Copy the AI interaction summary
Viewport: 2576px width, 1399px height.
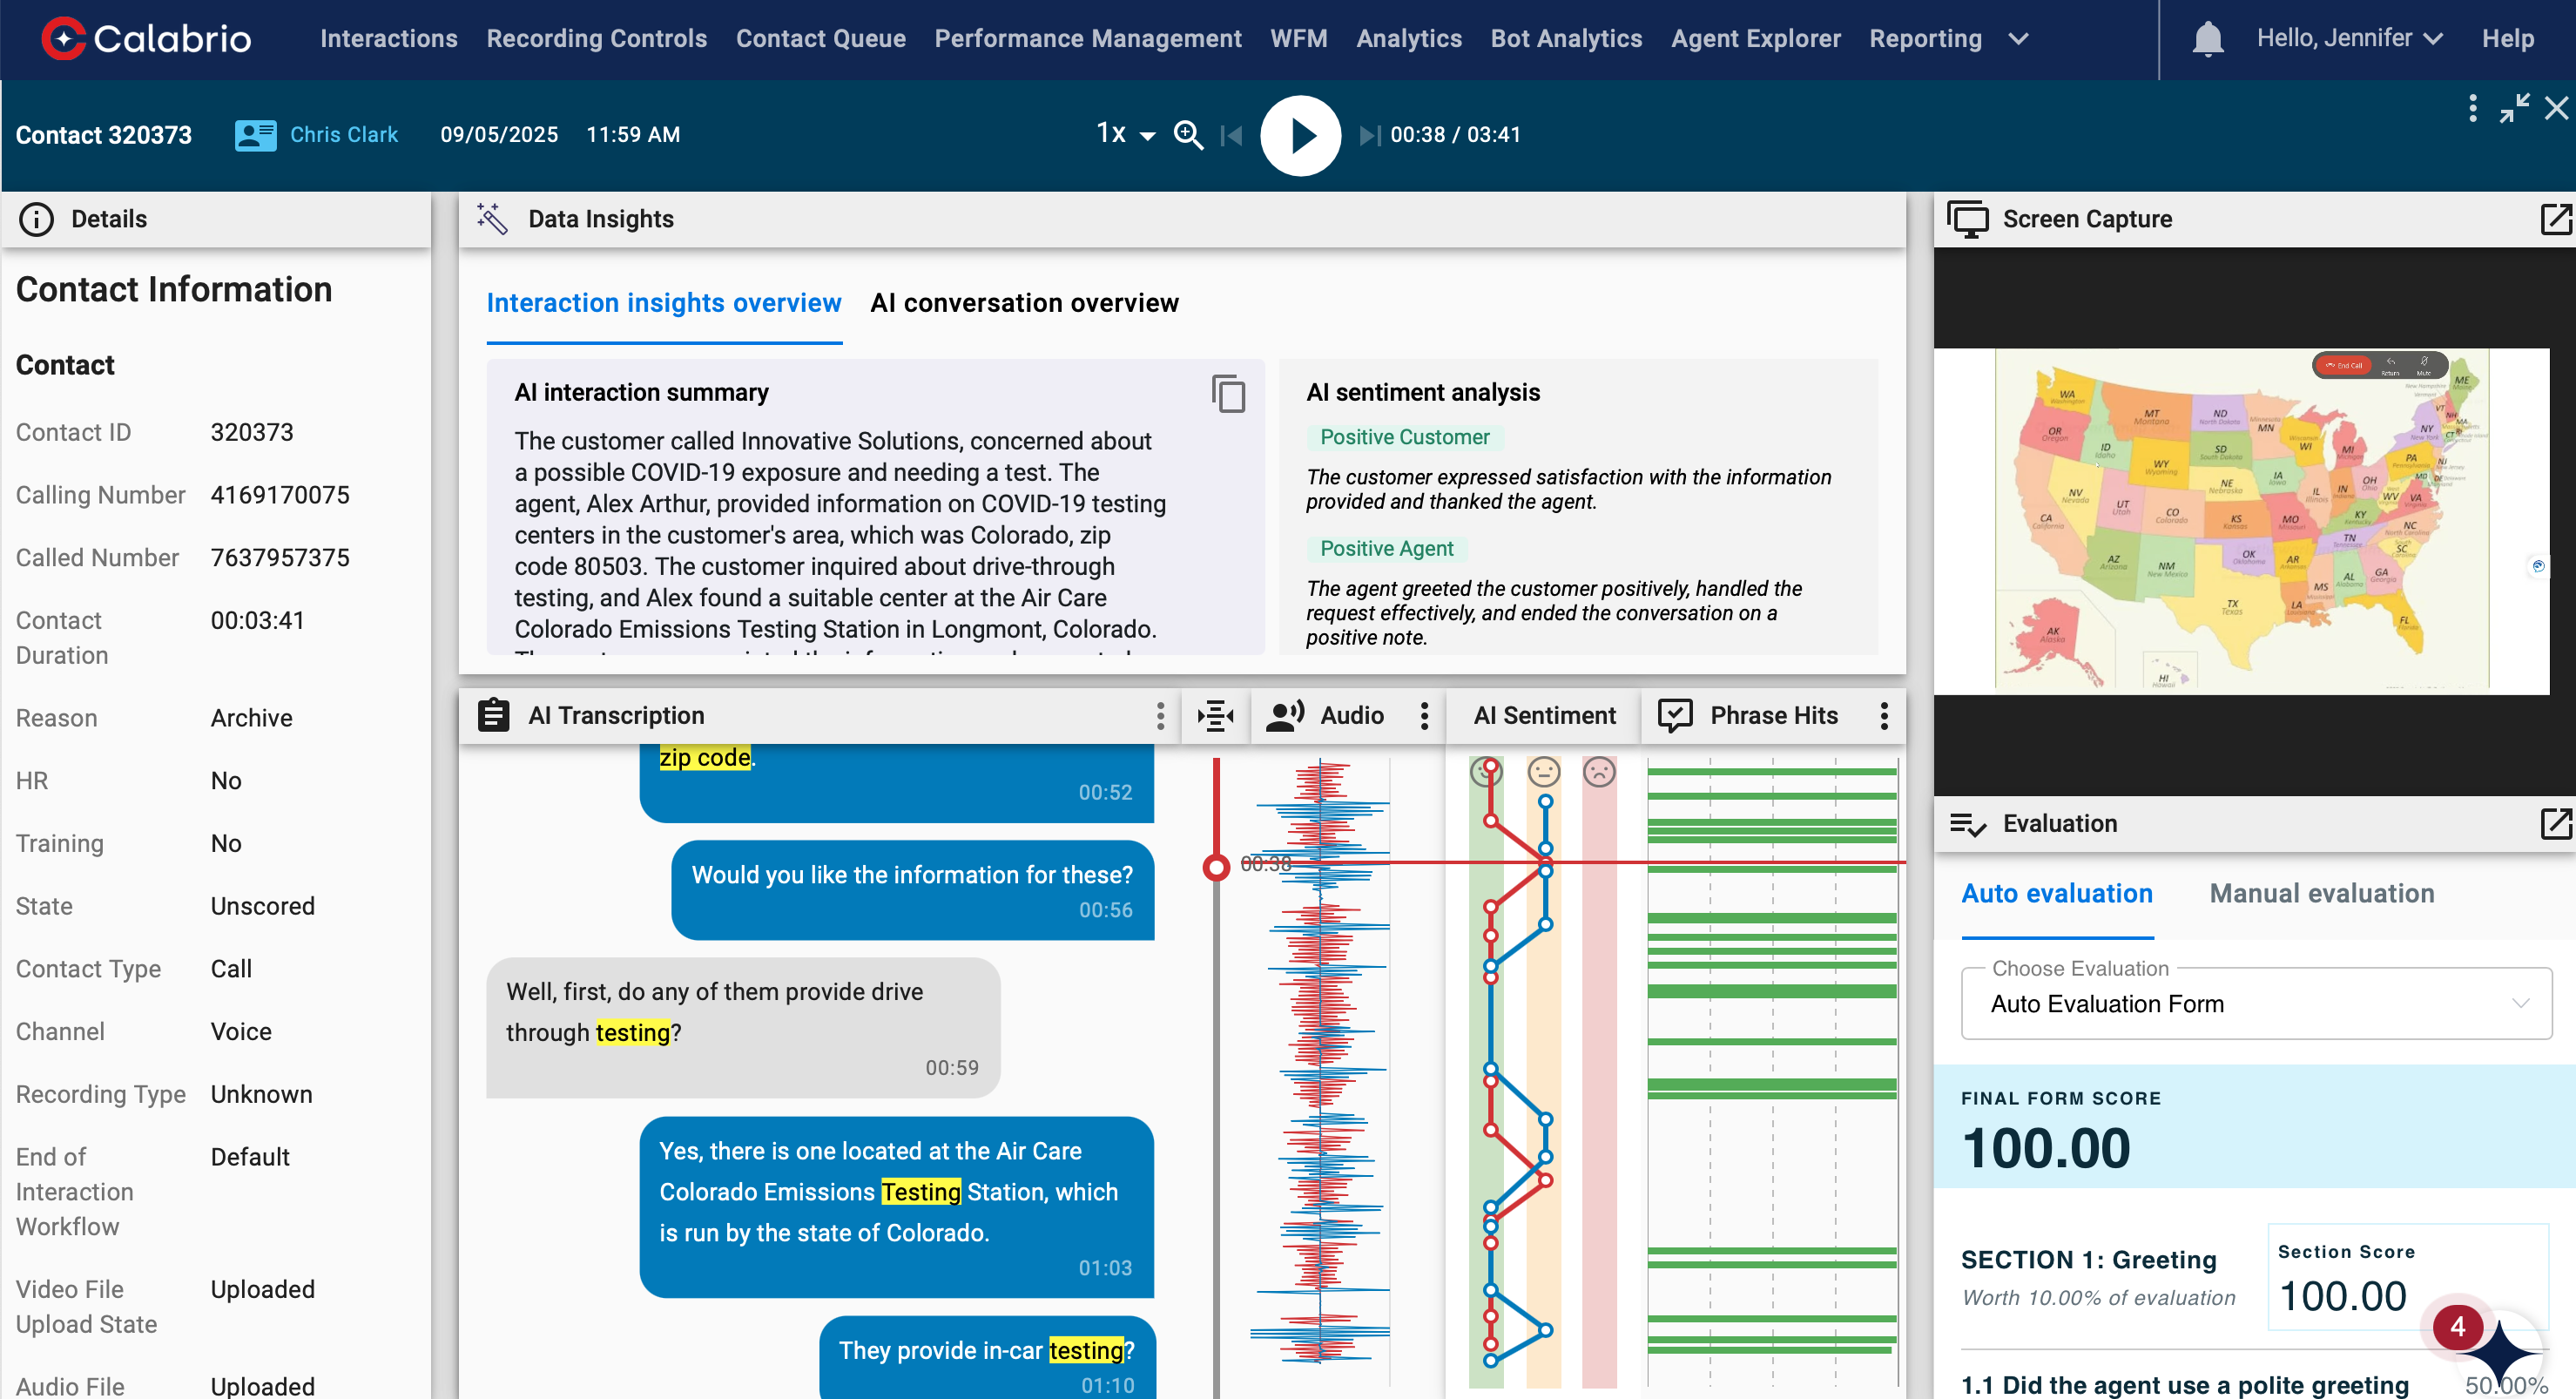pyautogui.click(x=1228, y=394)
